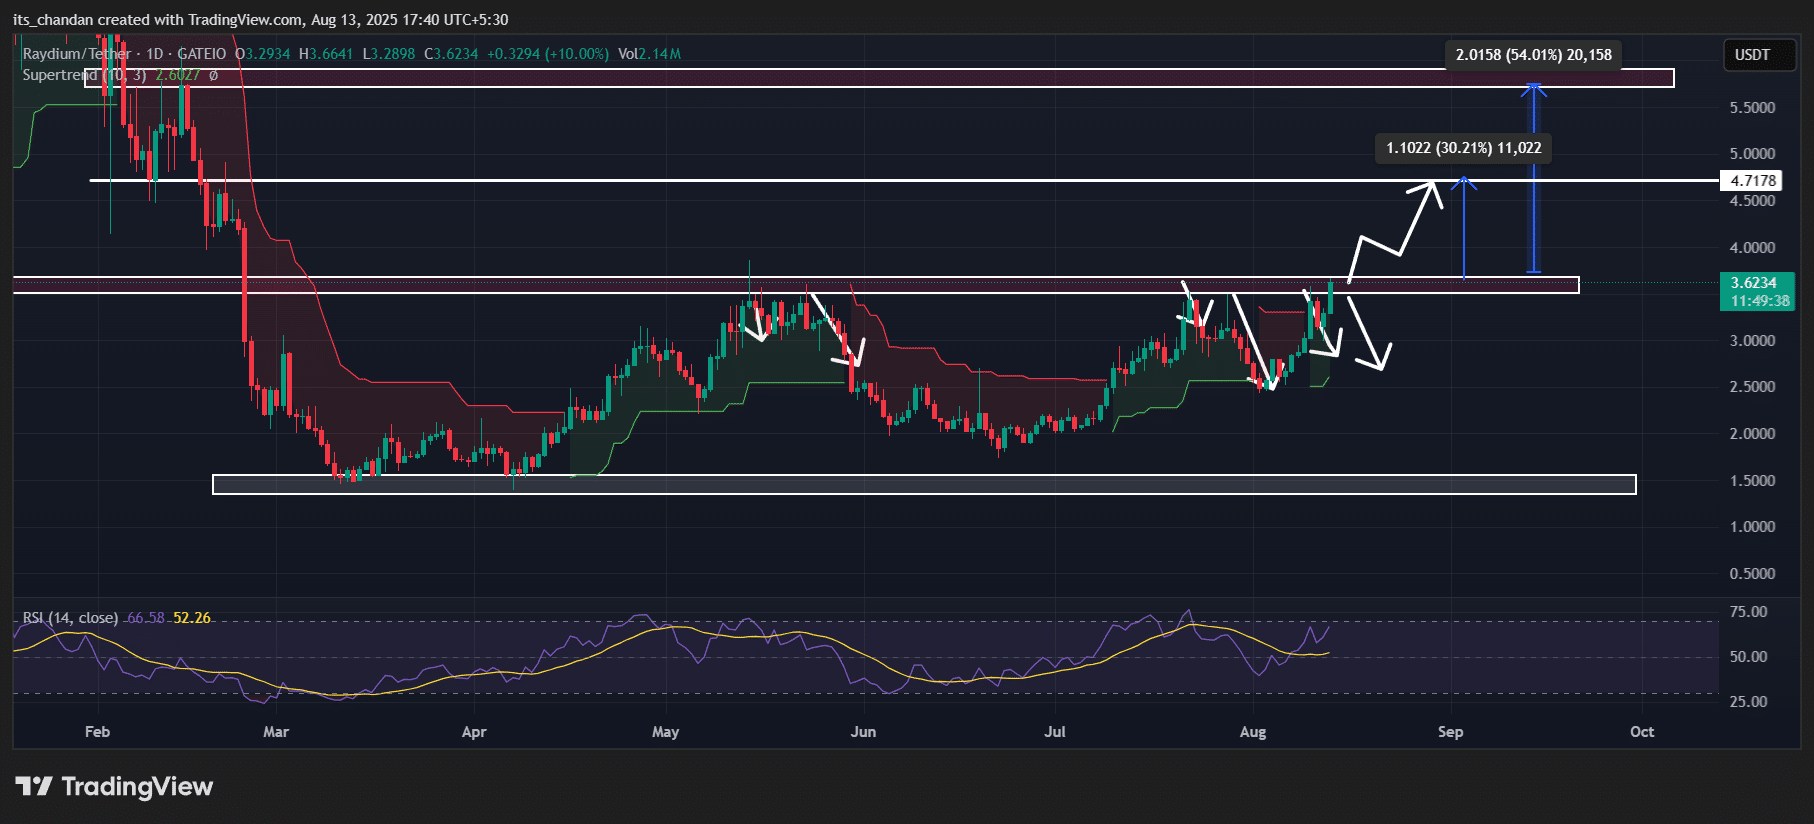Click the 2.0158 (54.01%) measurement label
Screen dimensions: 1814x824
click(x=1533, y=55)
